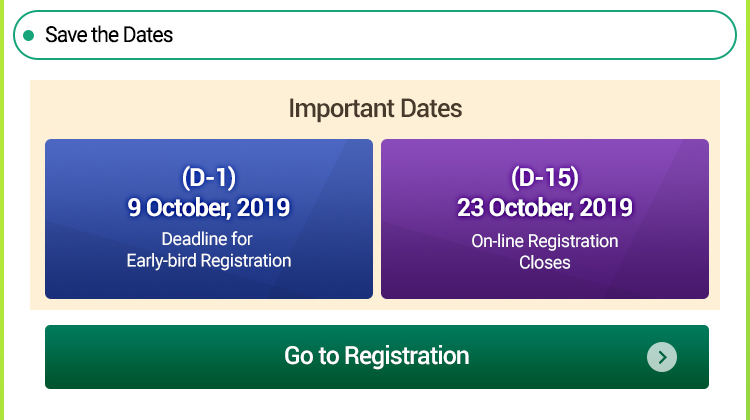Click the (D-15) countdown label
This screenshot has width=750, height=420.
pyautogui.click(x=545, y=178)
